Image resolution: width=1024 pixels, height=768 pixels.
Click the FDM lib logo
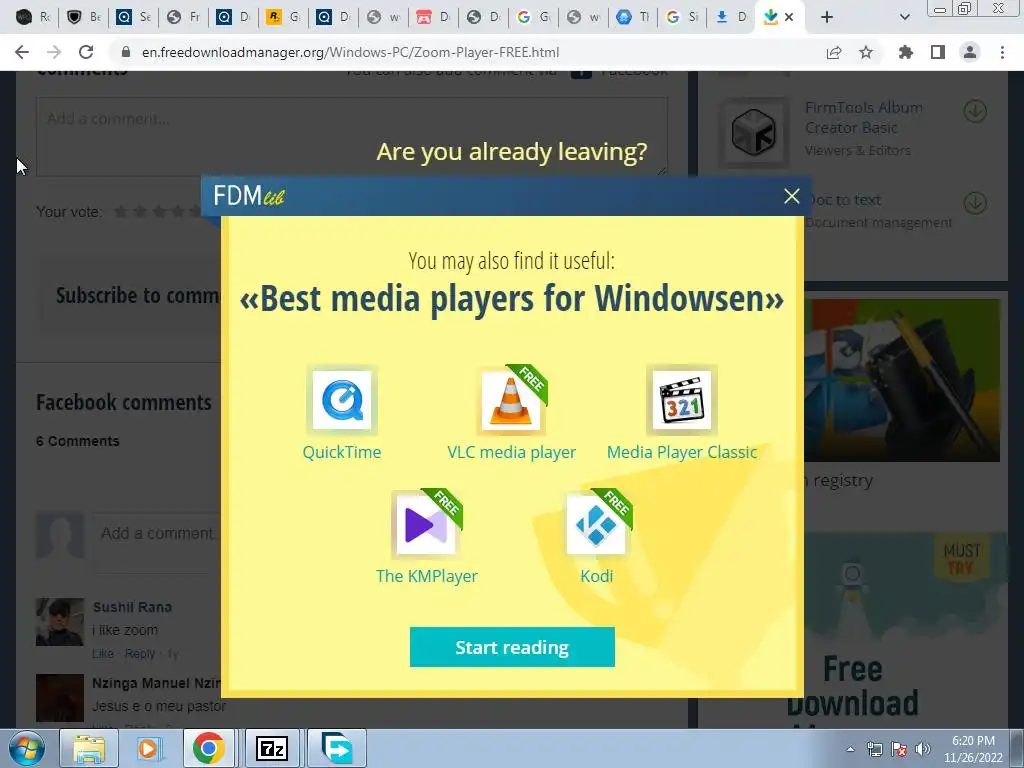click(x=249, y=196)
